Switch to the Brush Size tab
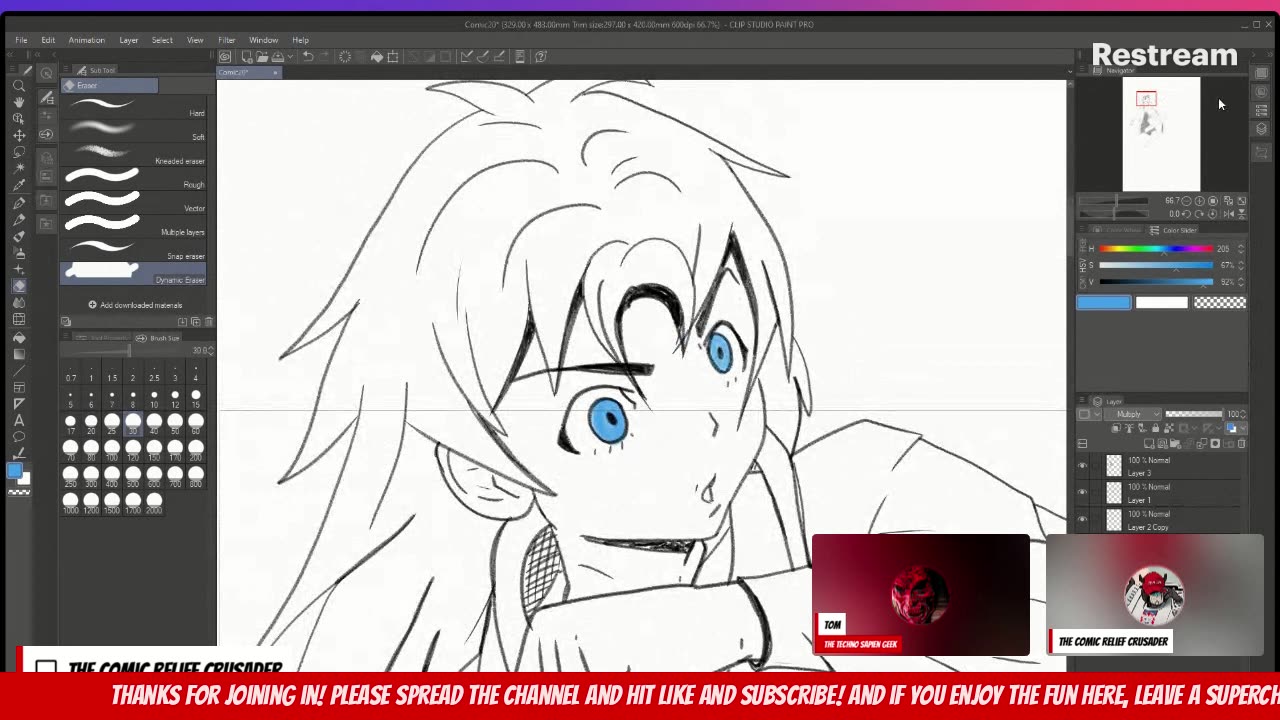Image resolution: width=1280 pixels, height=720 pixels. [x=158, y=338]
